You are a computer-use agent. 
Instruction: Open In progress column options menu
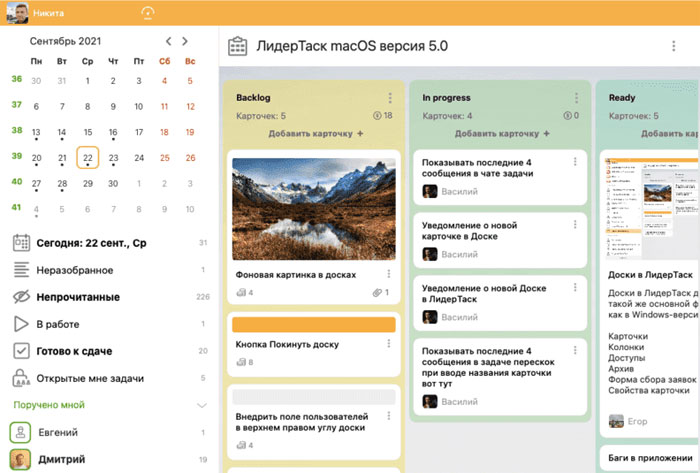[x=576, y=98]
